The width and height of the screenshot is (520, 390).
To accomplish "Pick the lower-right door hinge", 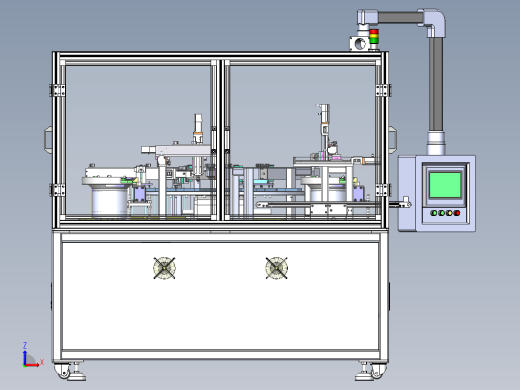I will click(x=383, y=190).
